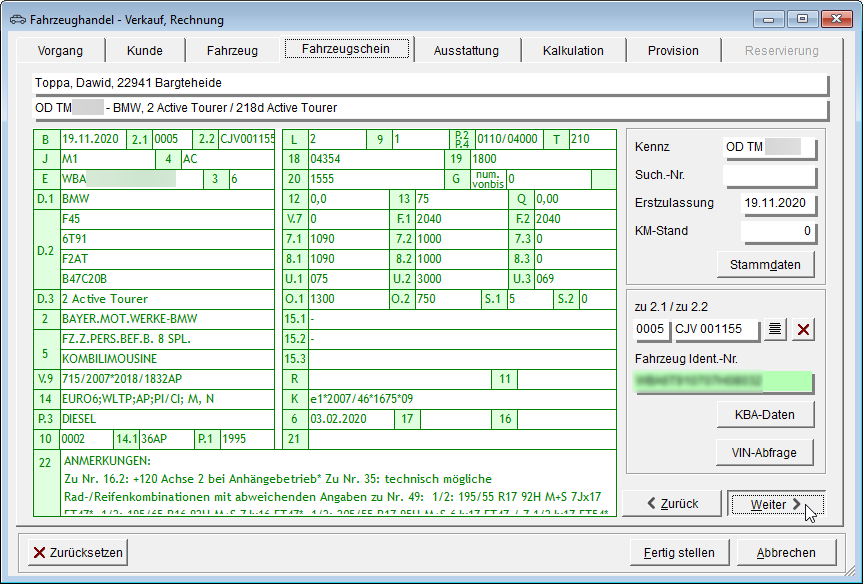Run the VIN-Abfrage
Screen dimensions: 863x584
764,452
